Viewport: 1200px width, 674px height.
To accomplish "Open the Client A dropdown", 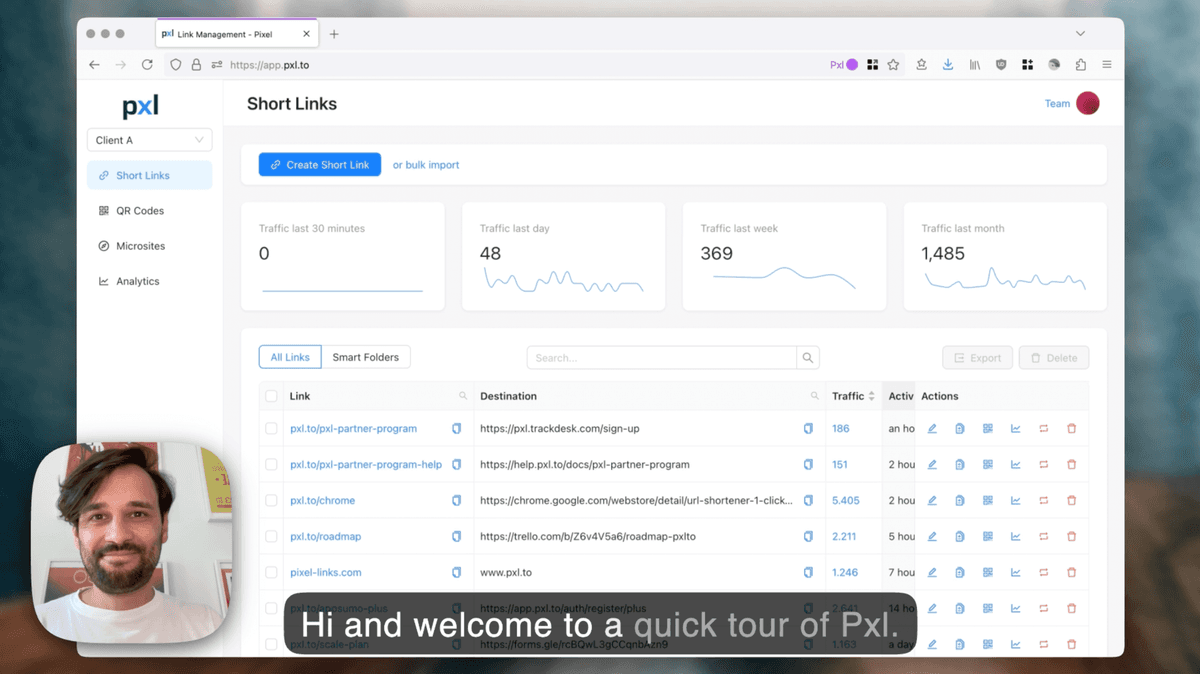I will click(149, 140).
